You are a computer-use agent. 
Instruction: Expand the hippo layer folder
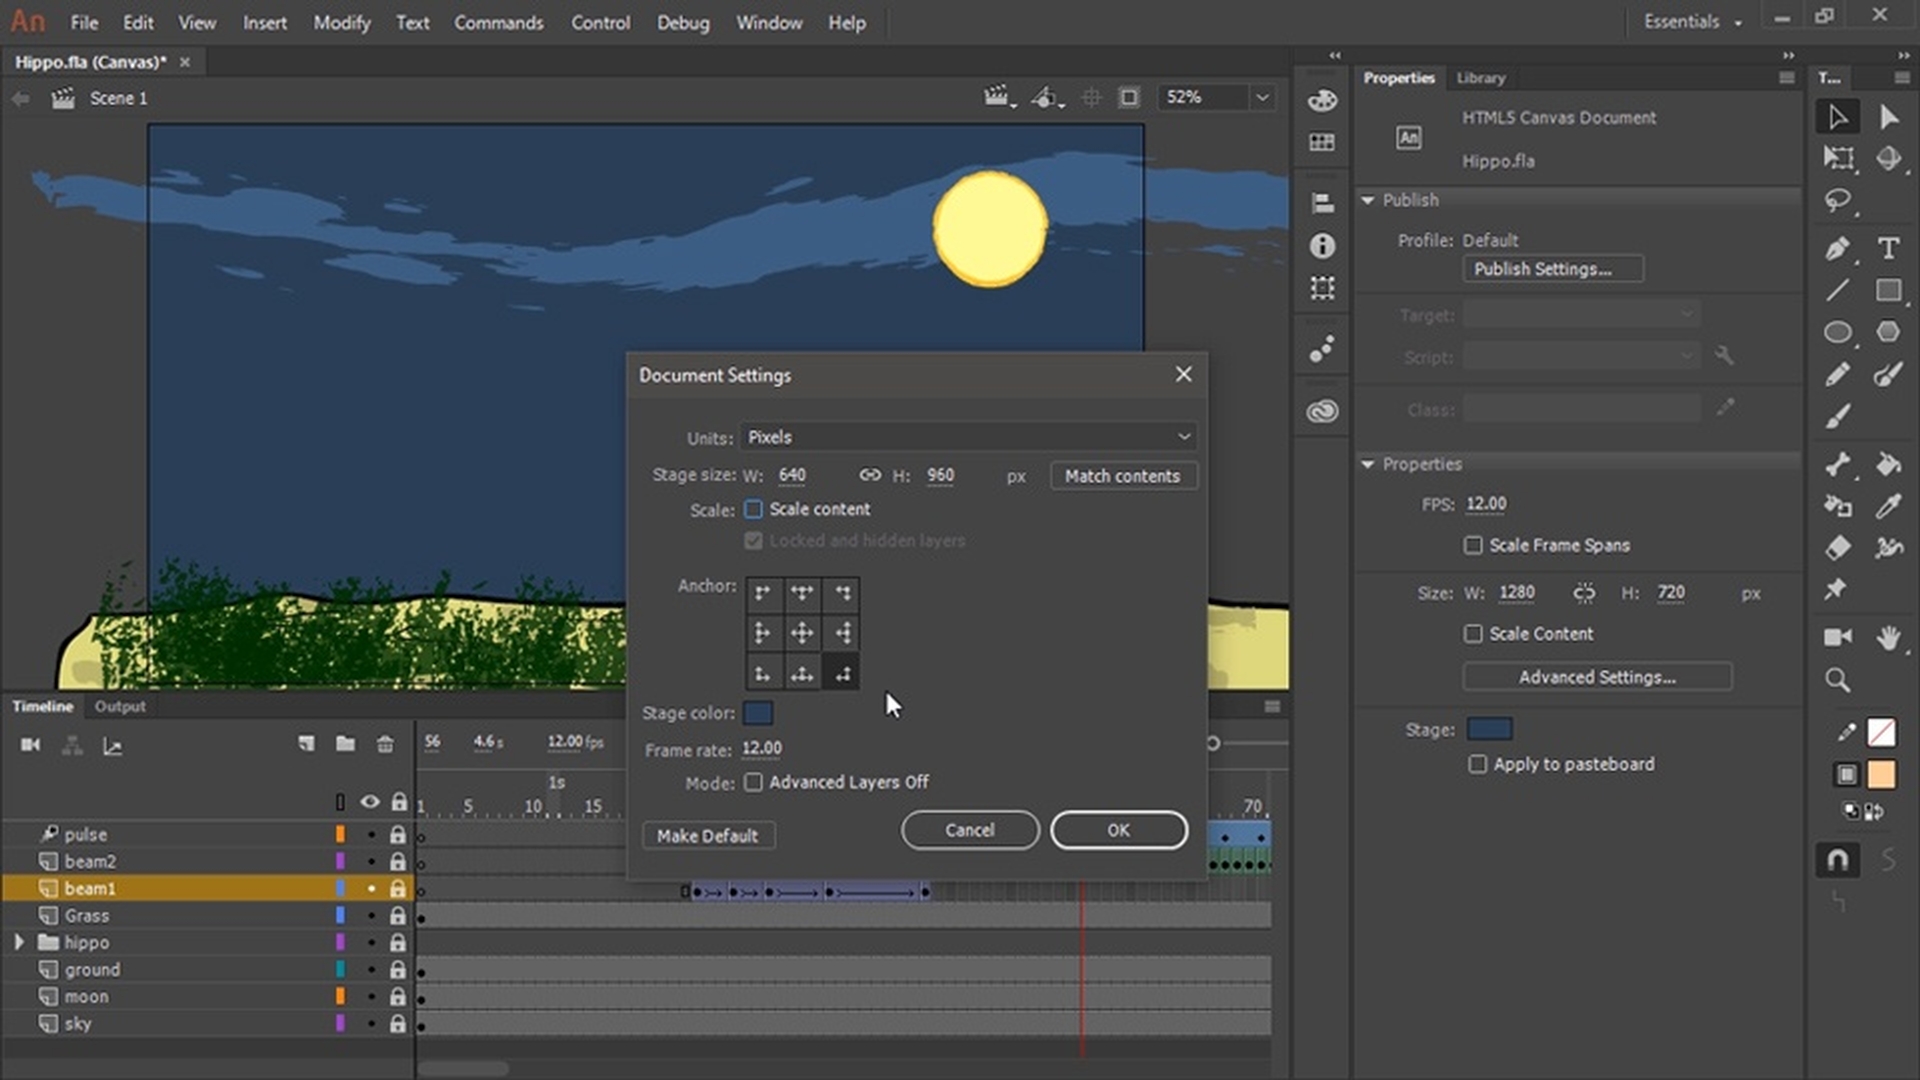click(18, 941)
